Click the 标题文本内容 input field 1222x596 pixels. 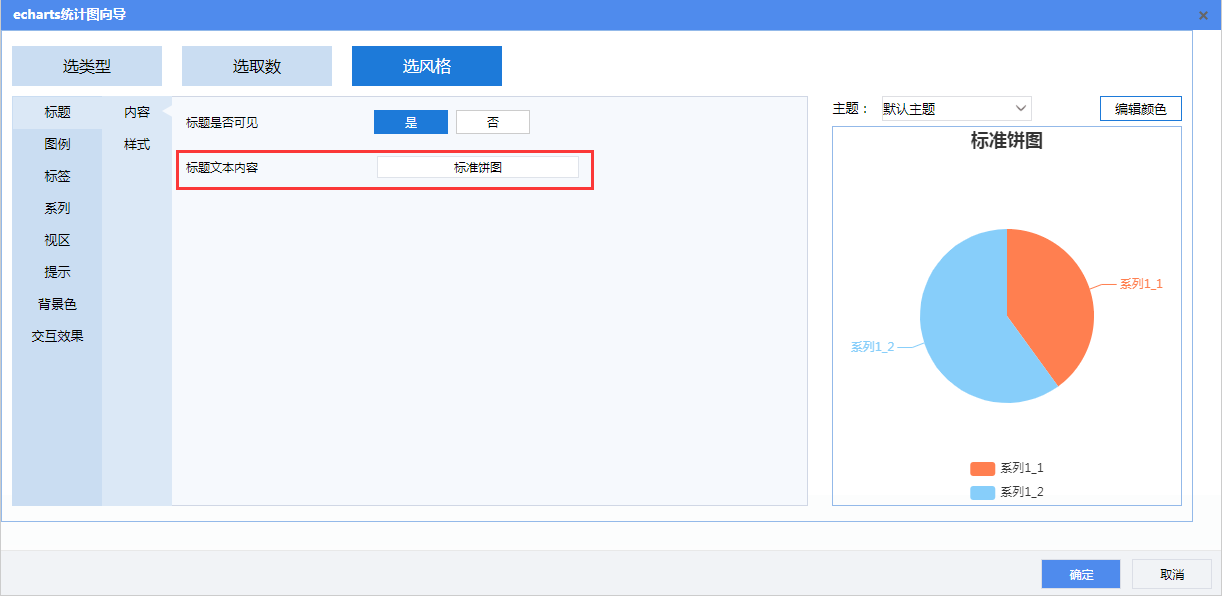[477, 167]
